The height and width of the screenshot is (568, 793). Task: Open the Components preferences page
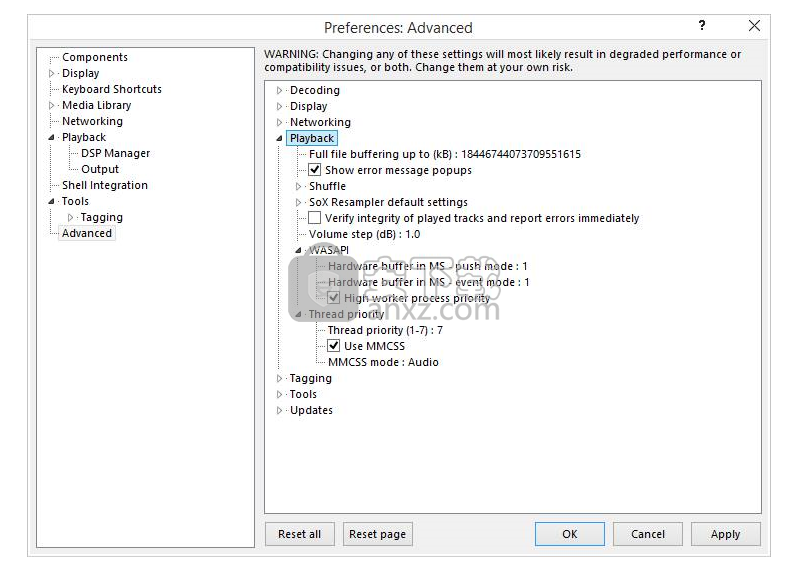[x=95, y=57]
